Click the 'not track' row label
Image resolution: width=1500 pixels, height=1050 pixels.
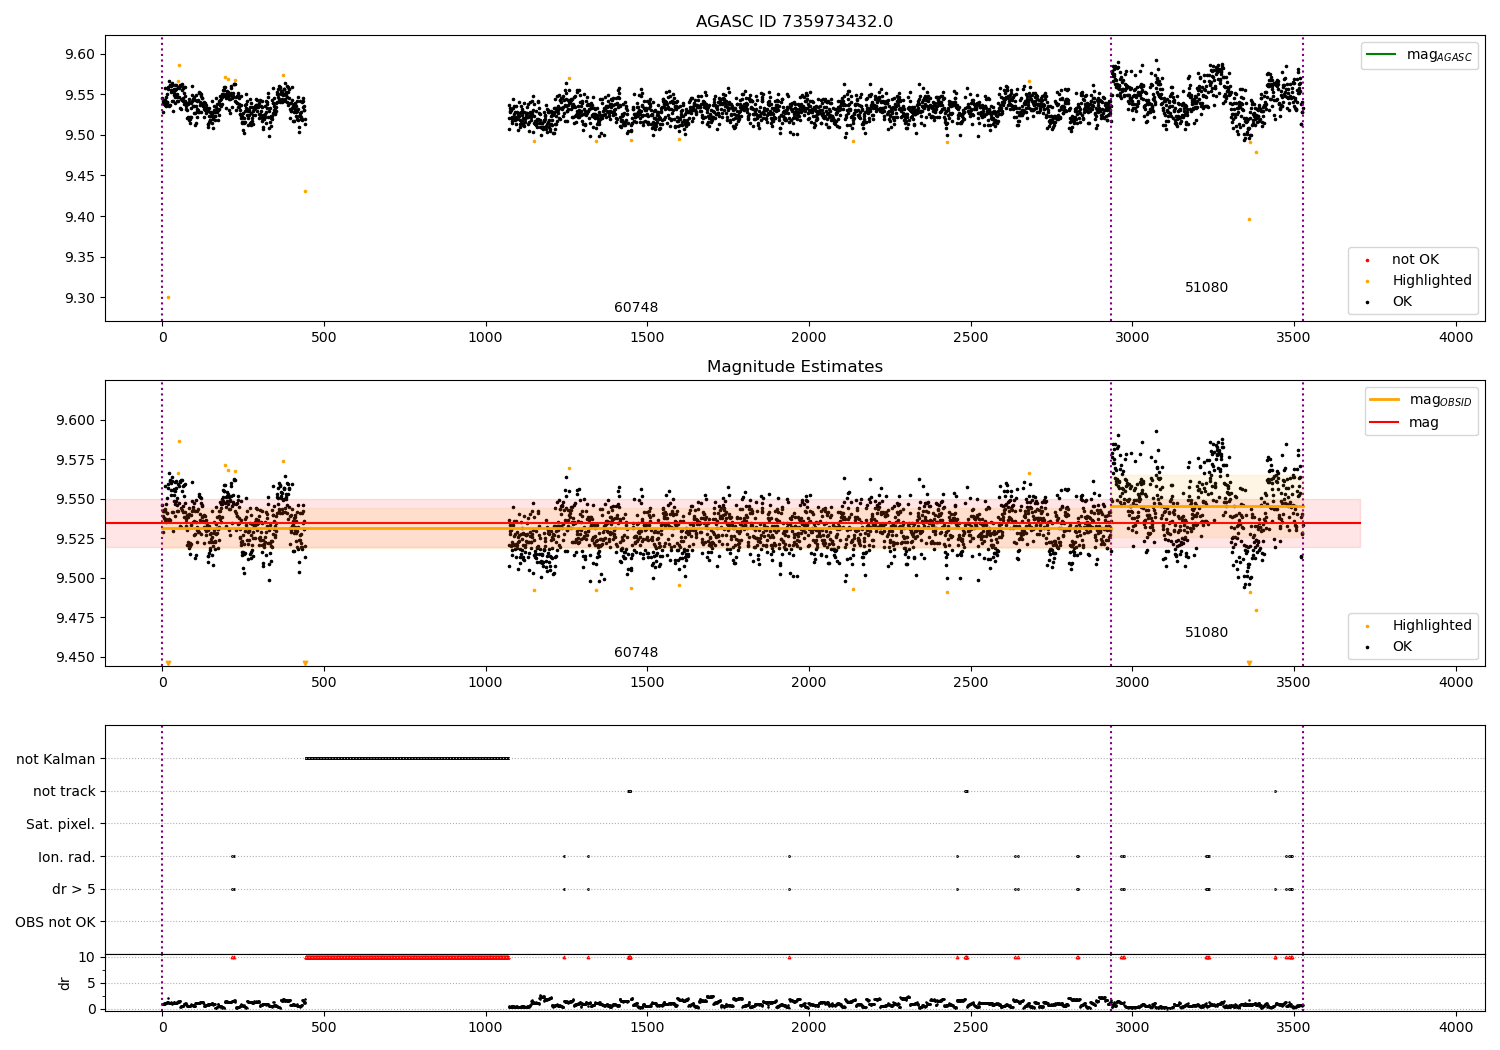[64, 792]
